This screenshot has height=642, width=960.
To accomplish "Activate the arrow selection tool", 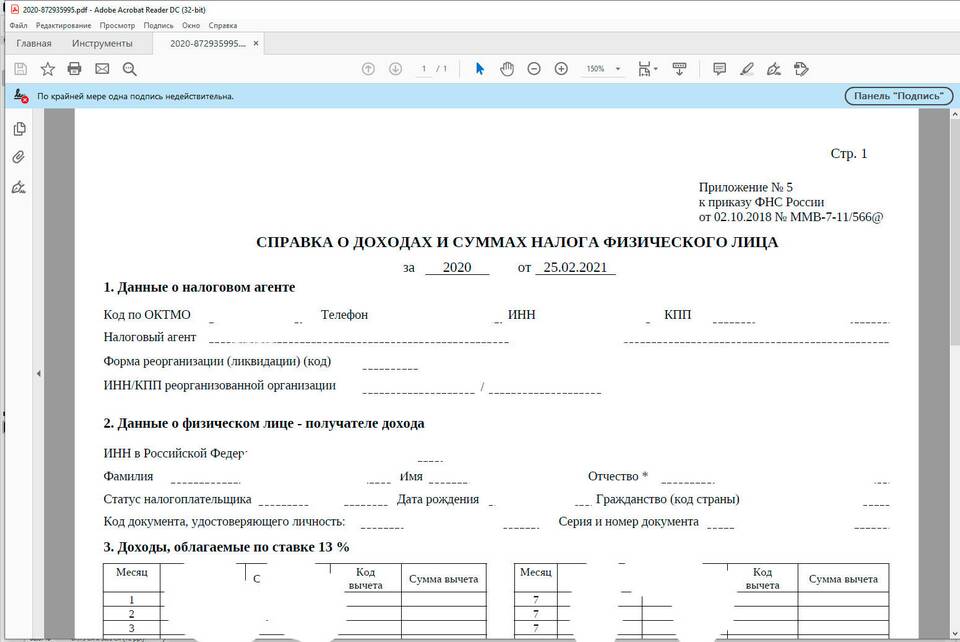I will click(x=480, y=69).
